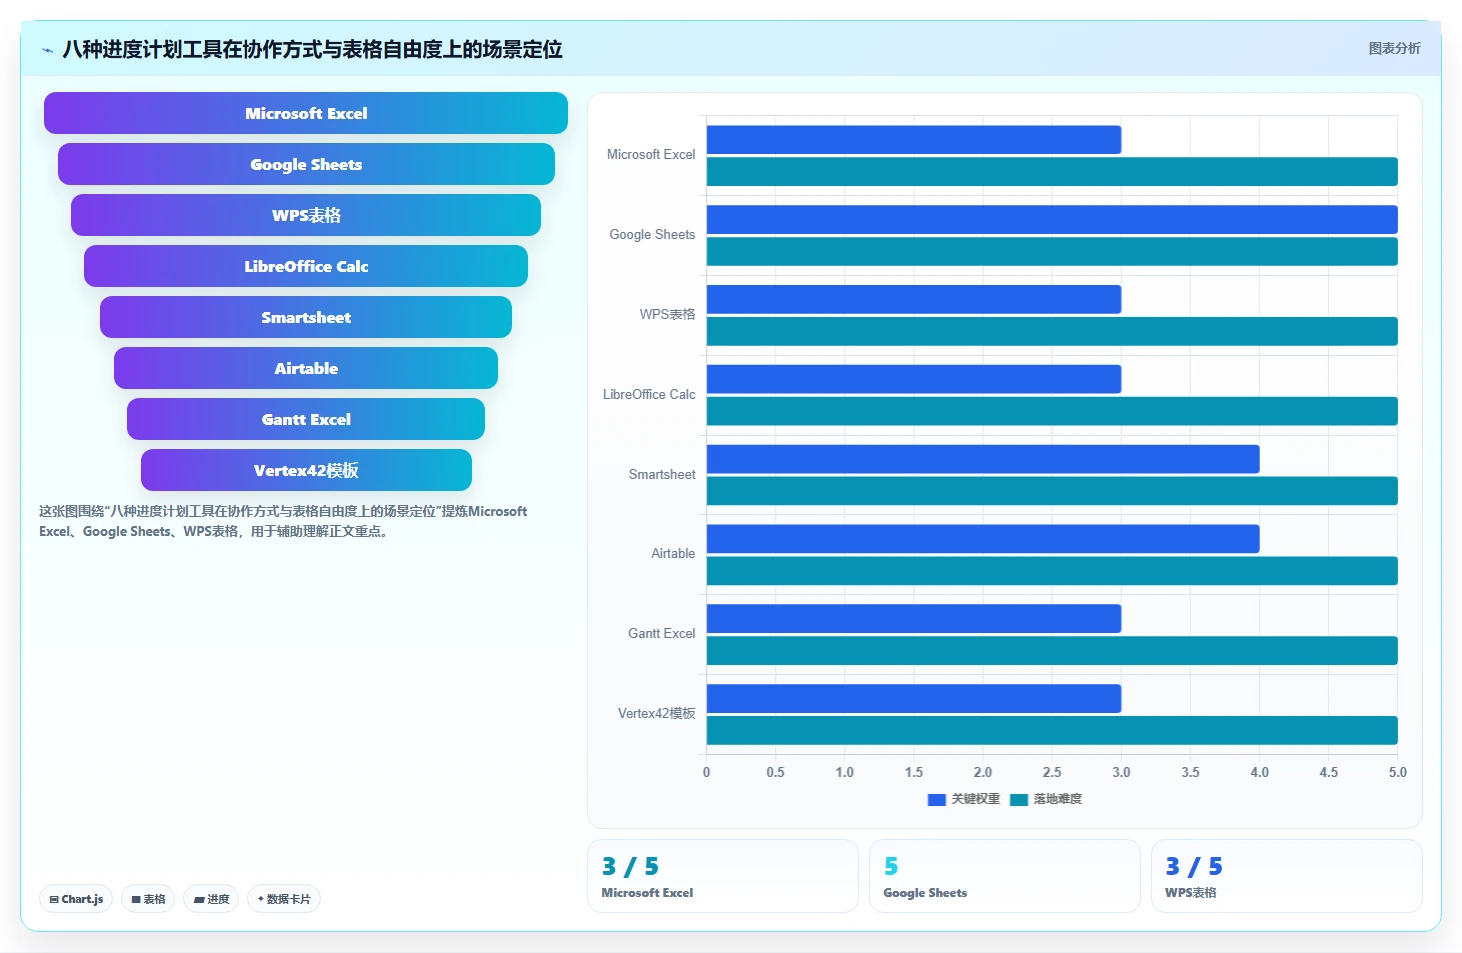This screenshot has width=1462, height=953.
Task: Click the Airtable blue 关键权重 bar
Action: (983, 539)
